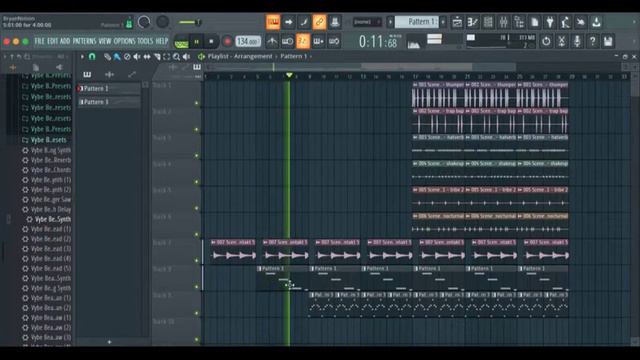Toggle wait for input before playing
The image size is (640, 360).
(287, 41)
